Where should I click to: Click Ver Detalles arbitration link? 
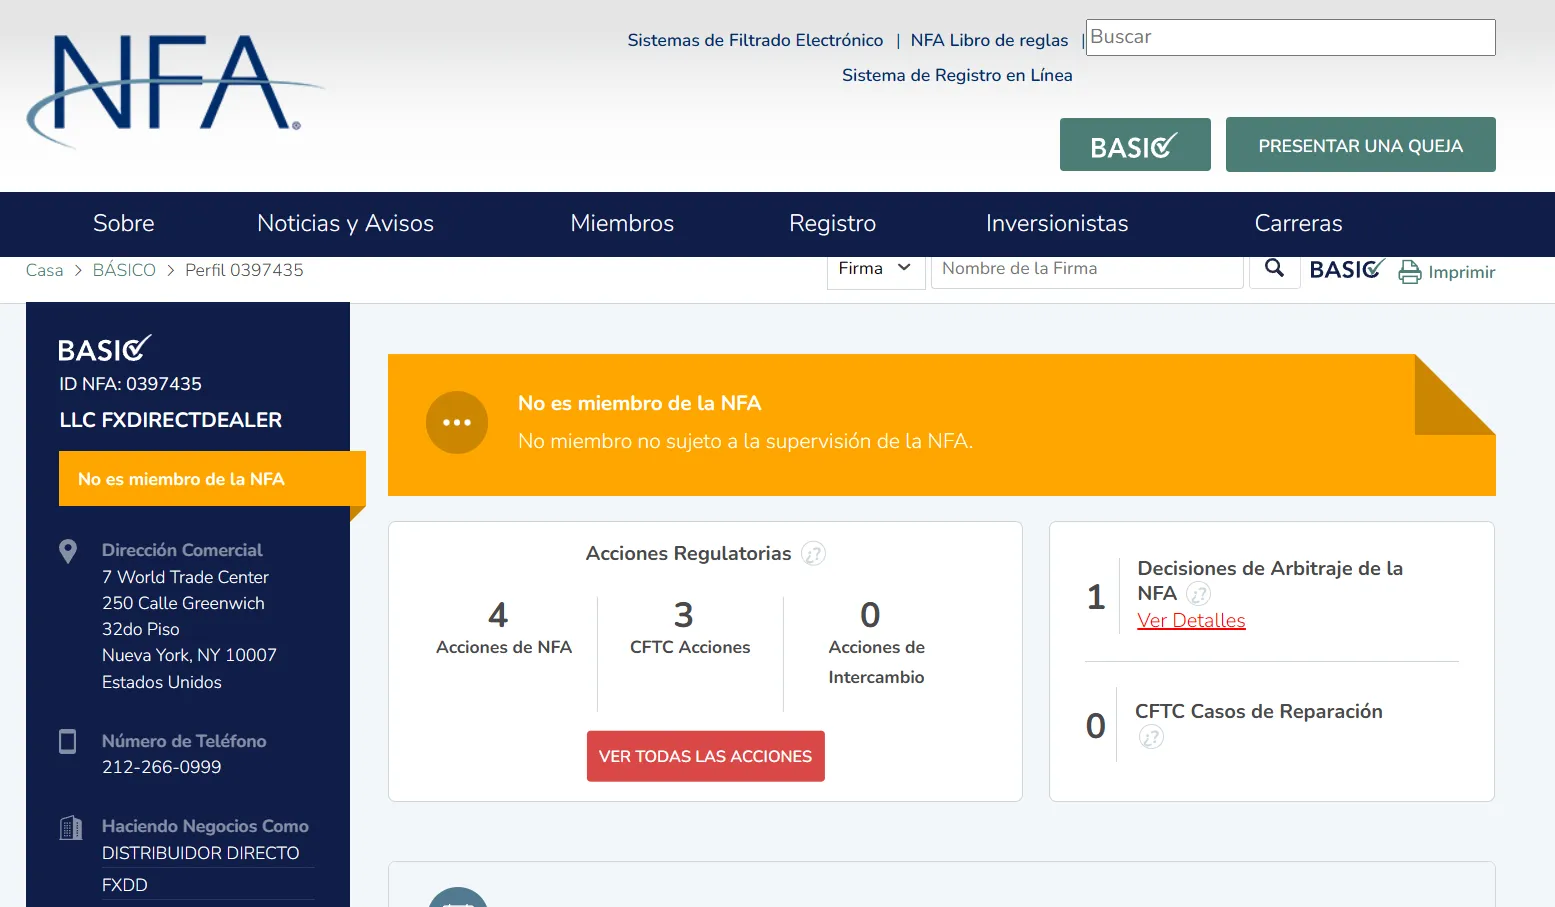click(x=1191, y=621)
